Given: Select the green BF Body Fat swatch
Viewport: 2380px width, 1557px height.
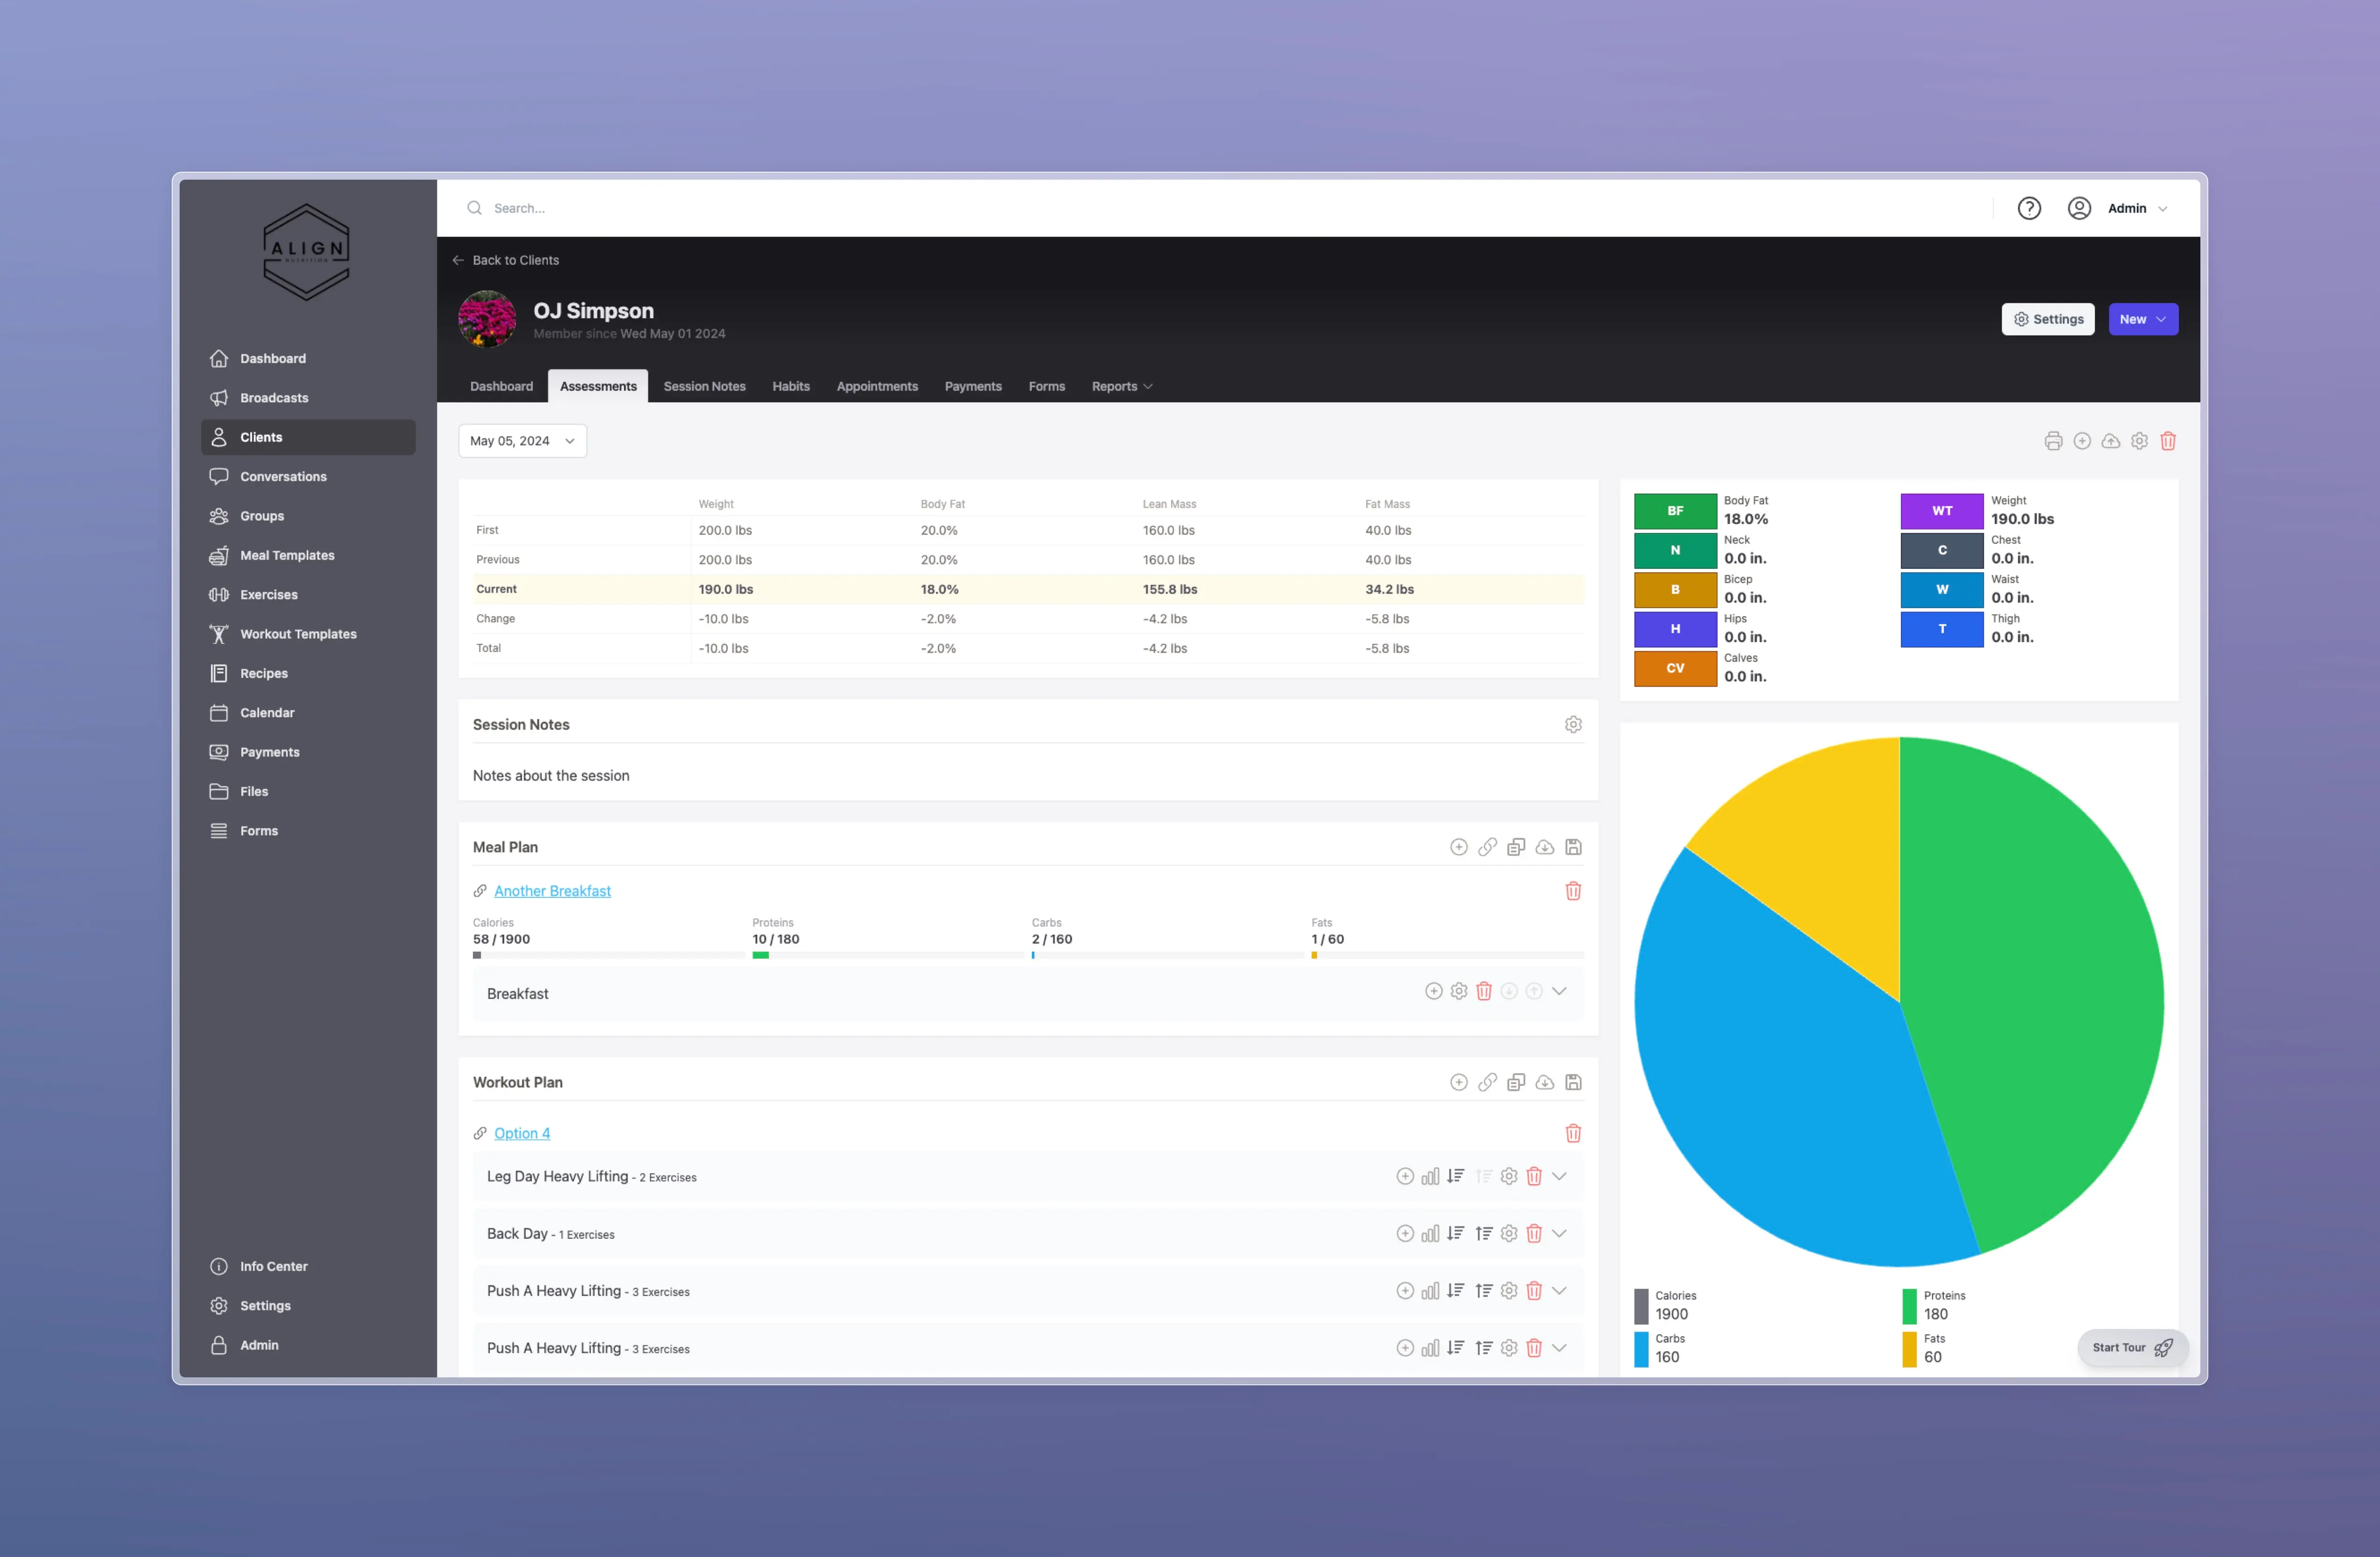Looking at the screenshot, I should [1675, 511].
